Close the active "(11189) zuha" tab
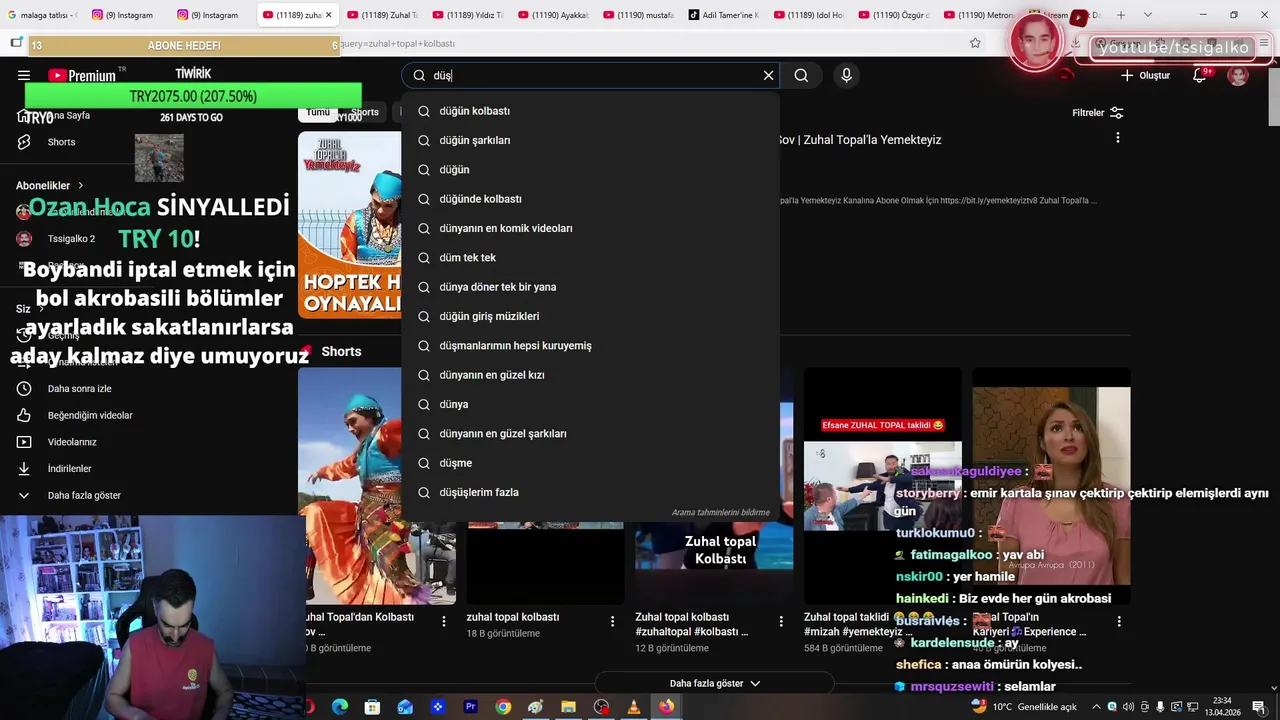The height and width of the screenshot is (720, 1280). pos(328,15)
